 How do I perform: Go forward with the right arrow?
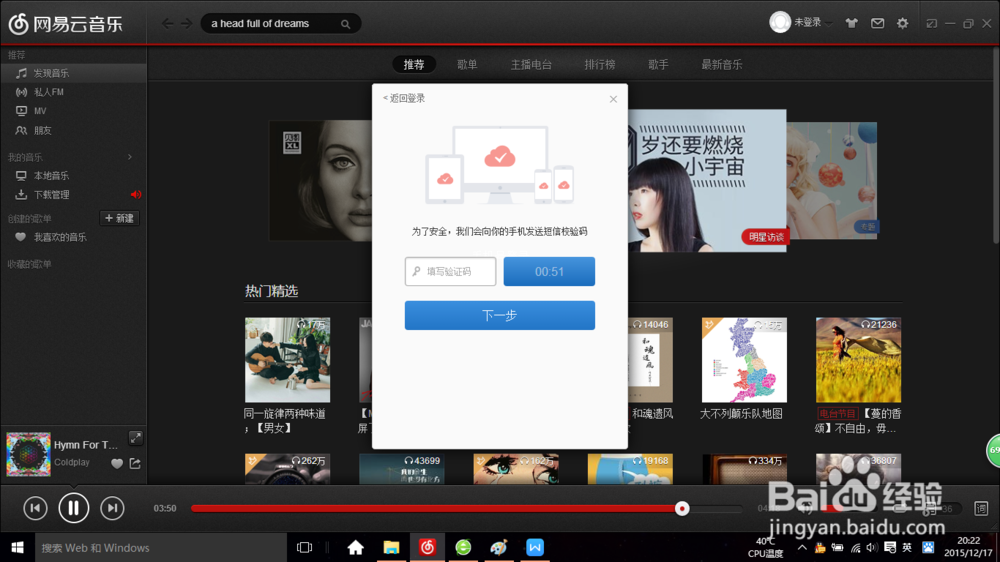[x=186, y=24]
